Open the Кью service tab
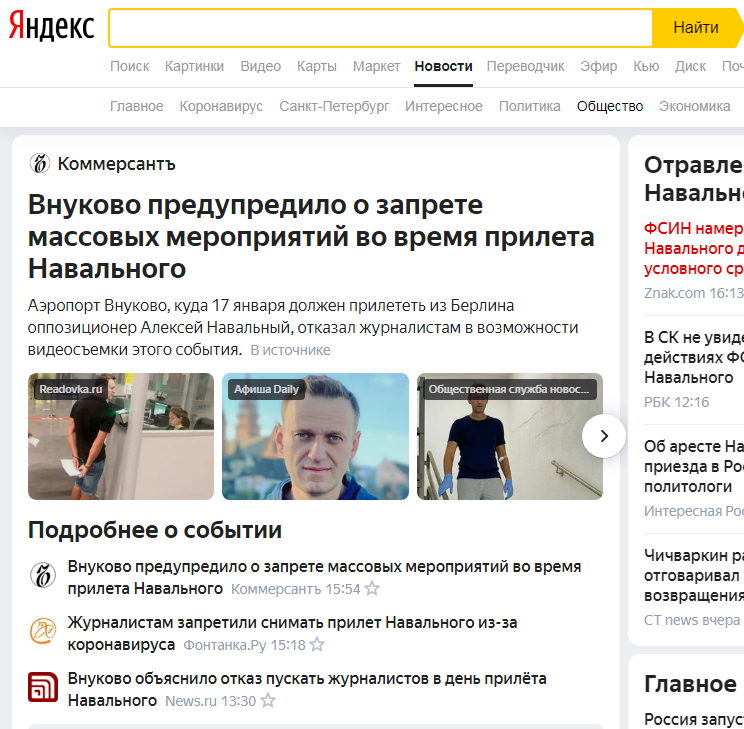744x729 pixels. click(646, 66)
